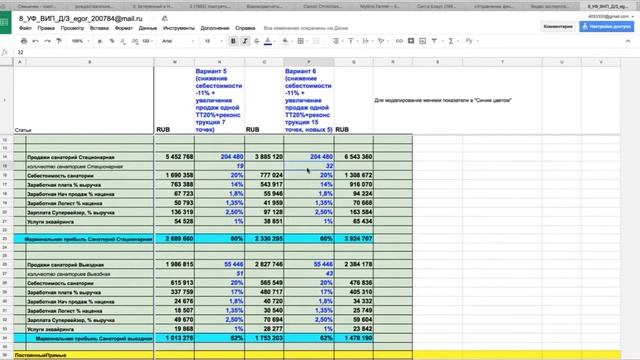
Task: Print the spreadsheet
Action: click(x=24, y=41)
